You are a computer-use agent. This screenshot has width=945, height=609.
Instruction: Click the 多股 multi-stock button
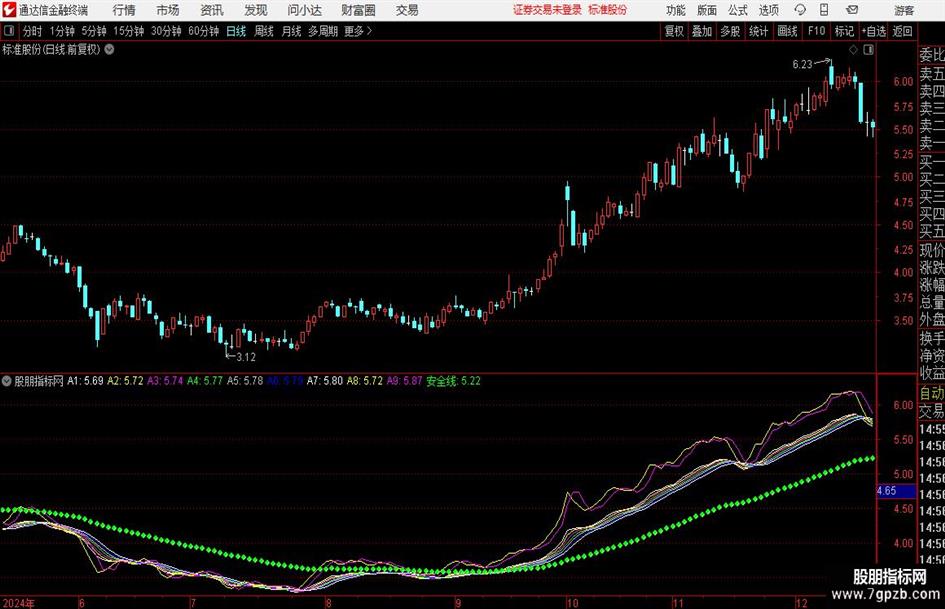point(730,31)
